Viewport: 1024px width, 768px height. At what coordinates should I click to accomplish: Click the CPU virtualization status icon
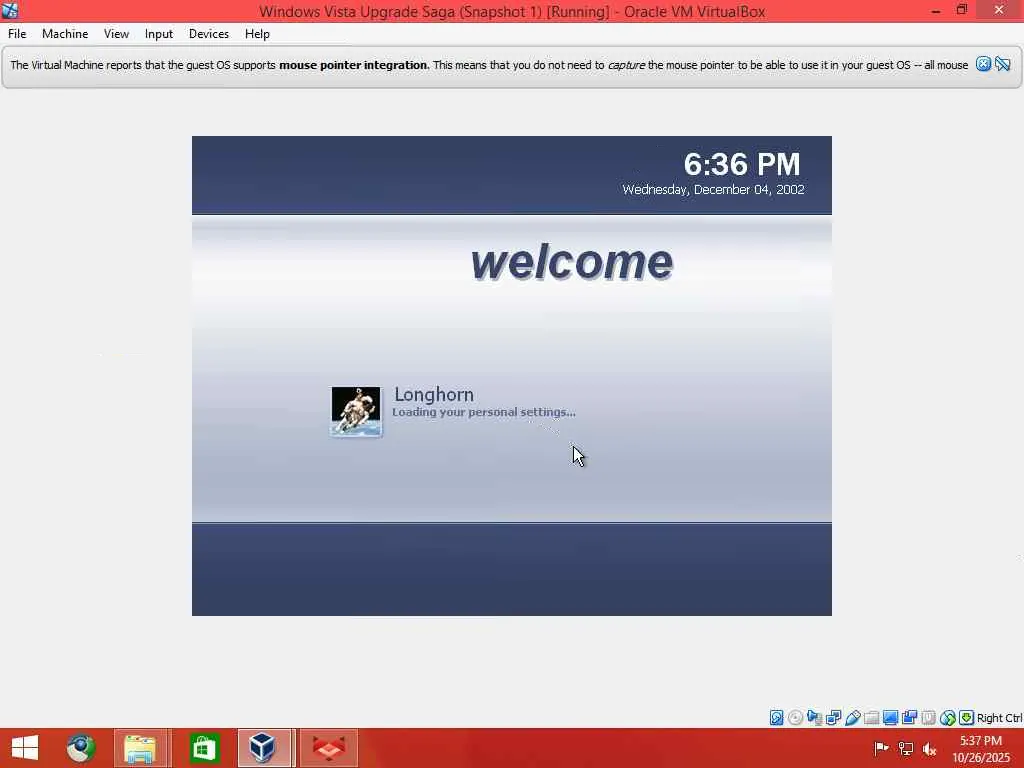click(928, 718)
